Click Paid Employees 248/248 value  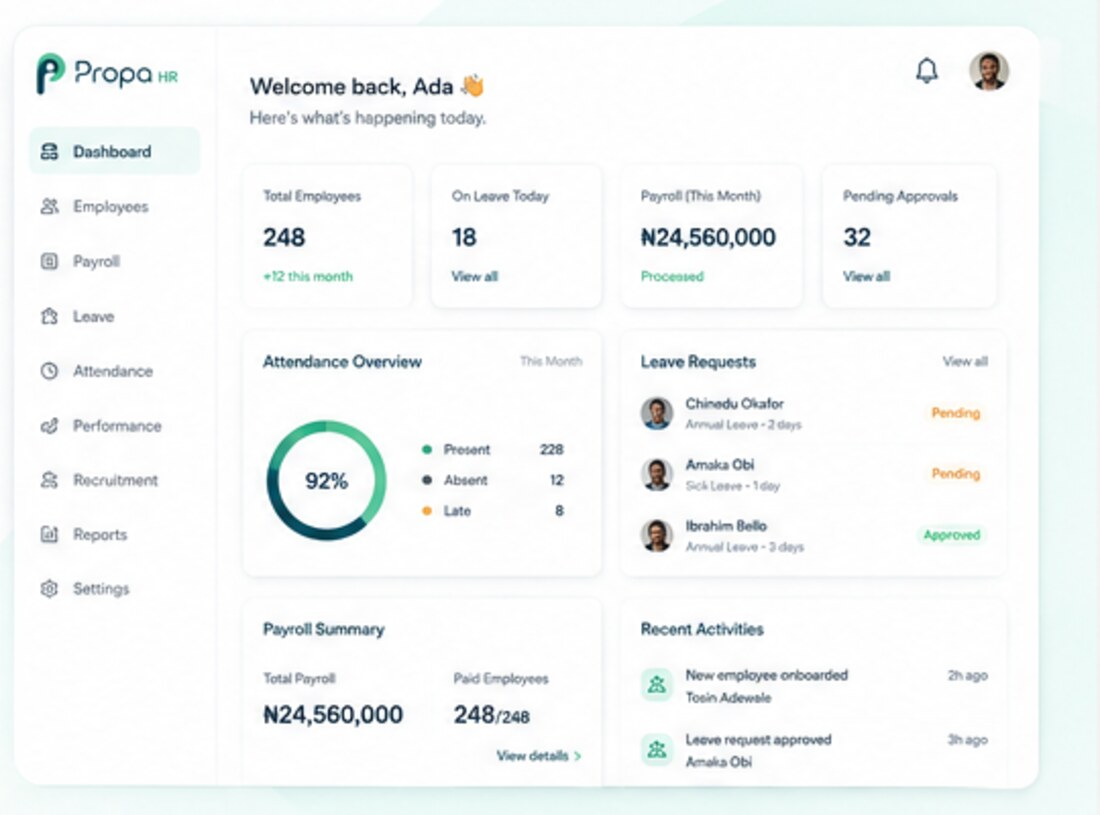(491, 715)
